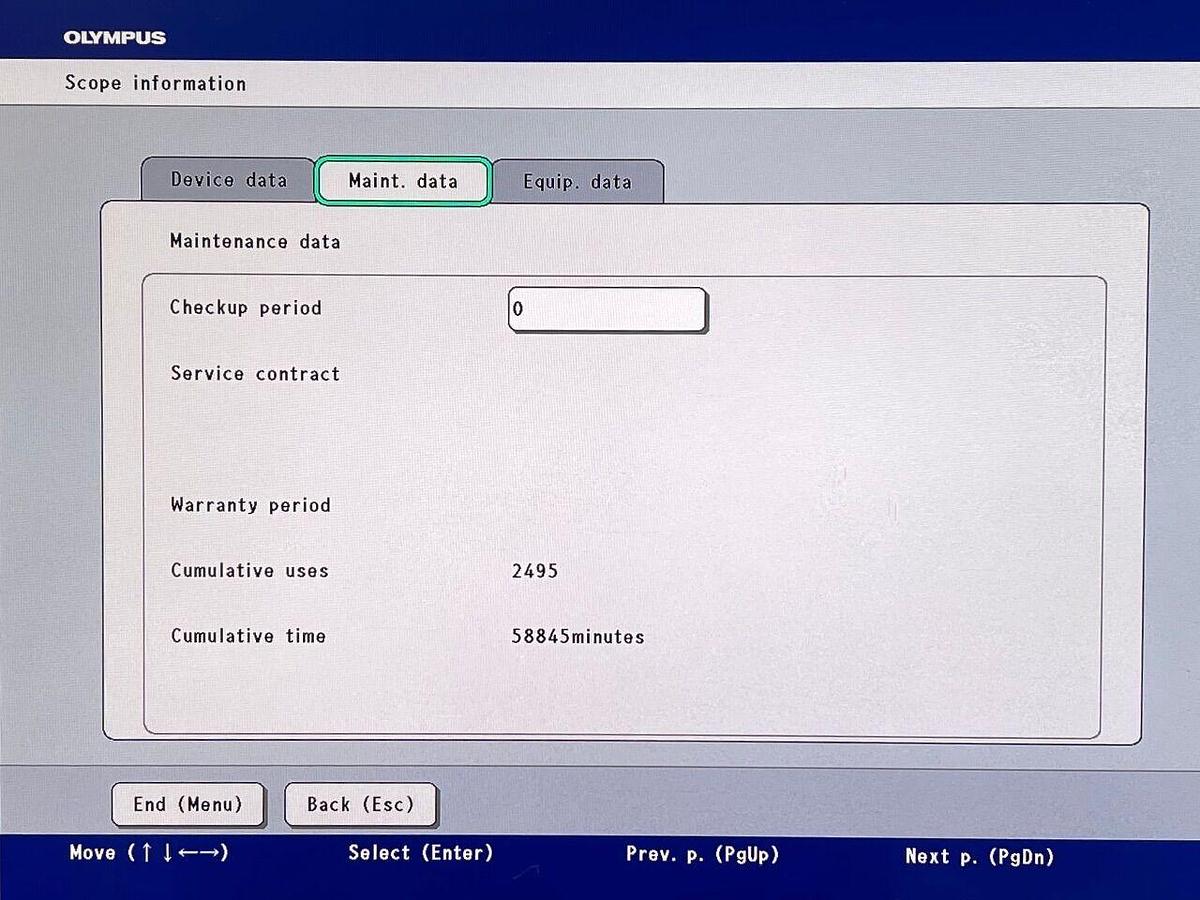
Task: Click the Select (Enter) label
Action: coord(421,853)
